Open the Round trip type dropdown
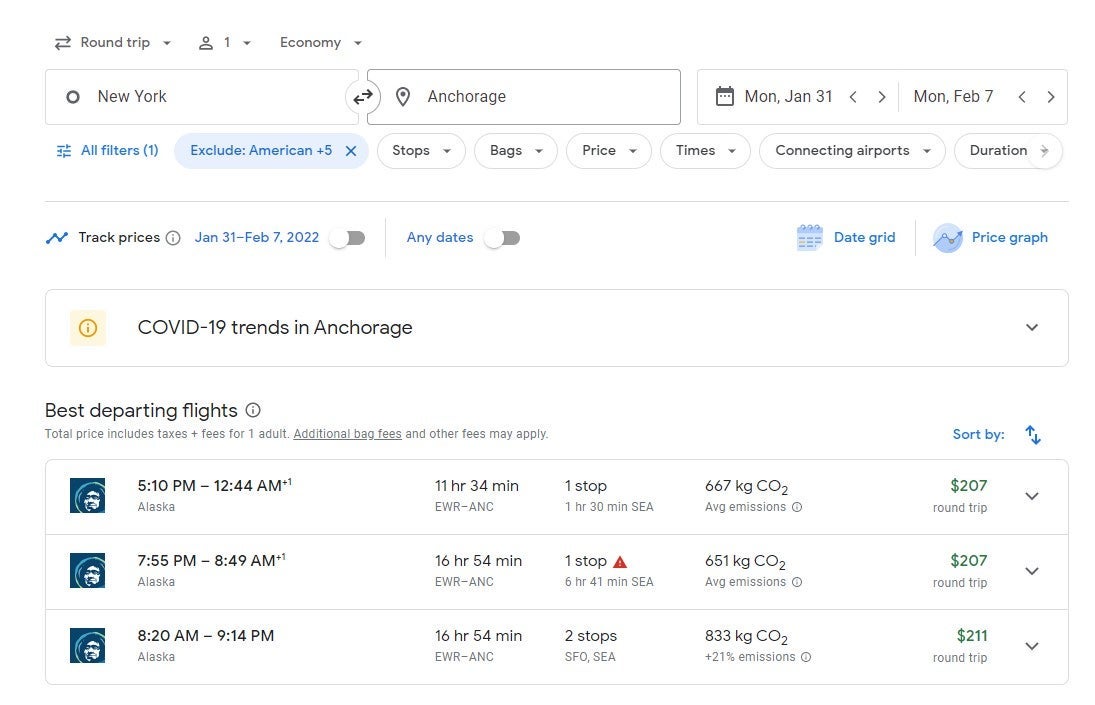Image resolution: width=1095 pixels, height=705 pixels. click(112, 43)
